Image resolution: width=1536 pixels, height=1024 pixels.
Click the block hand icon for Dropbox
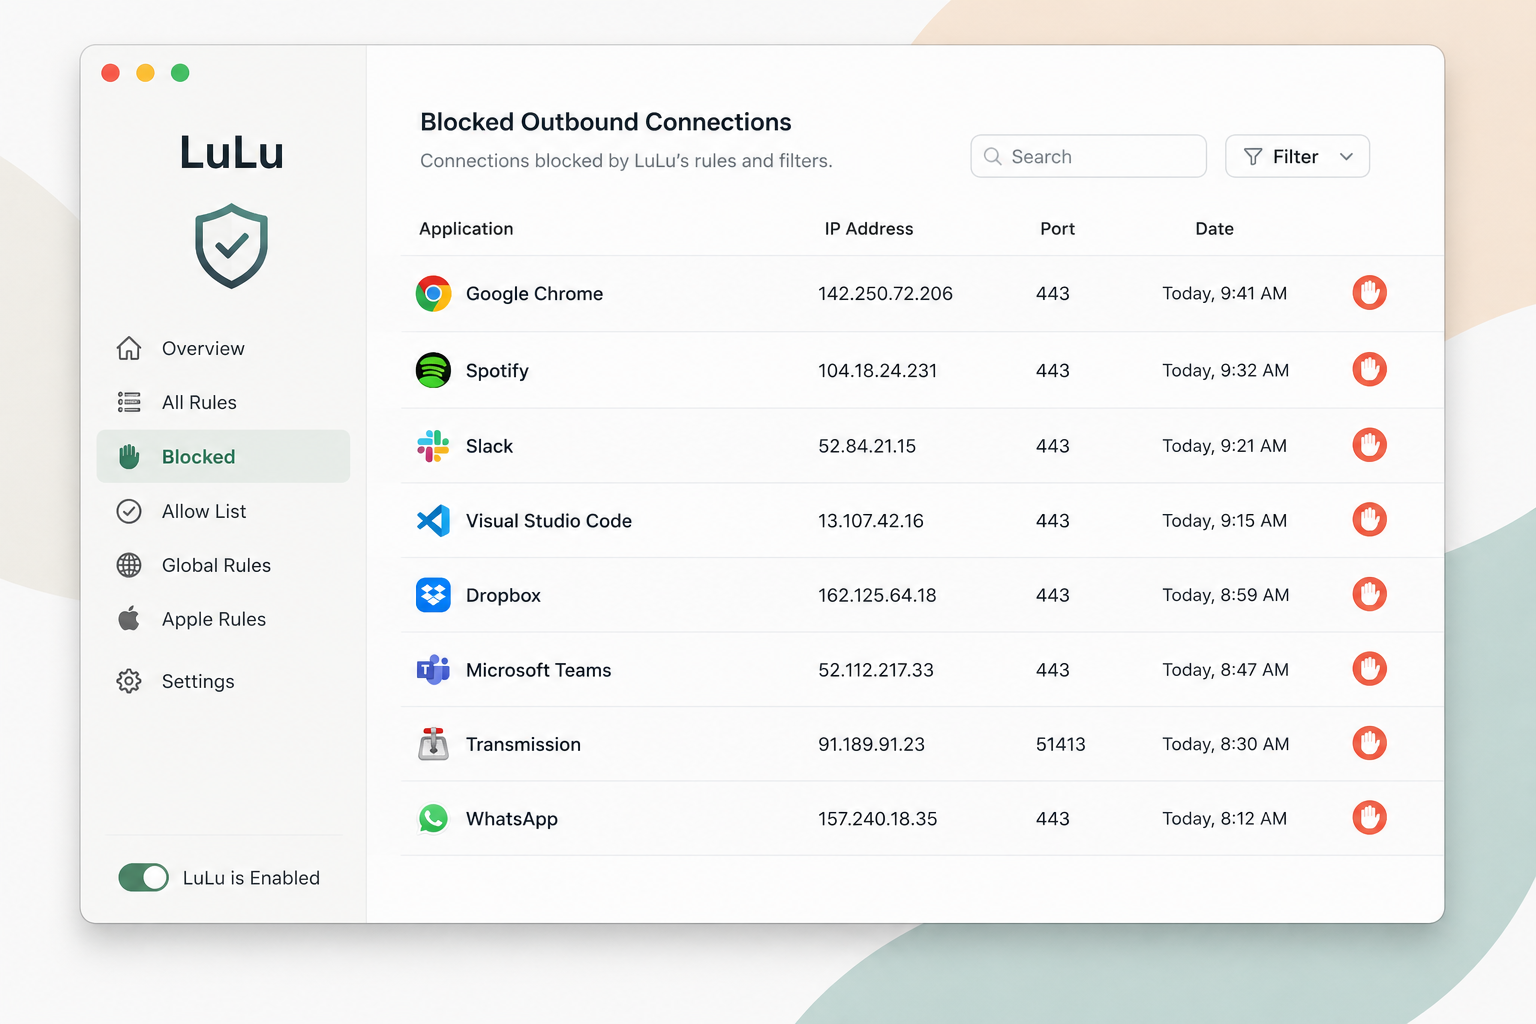click(x=1369, y=594)
